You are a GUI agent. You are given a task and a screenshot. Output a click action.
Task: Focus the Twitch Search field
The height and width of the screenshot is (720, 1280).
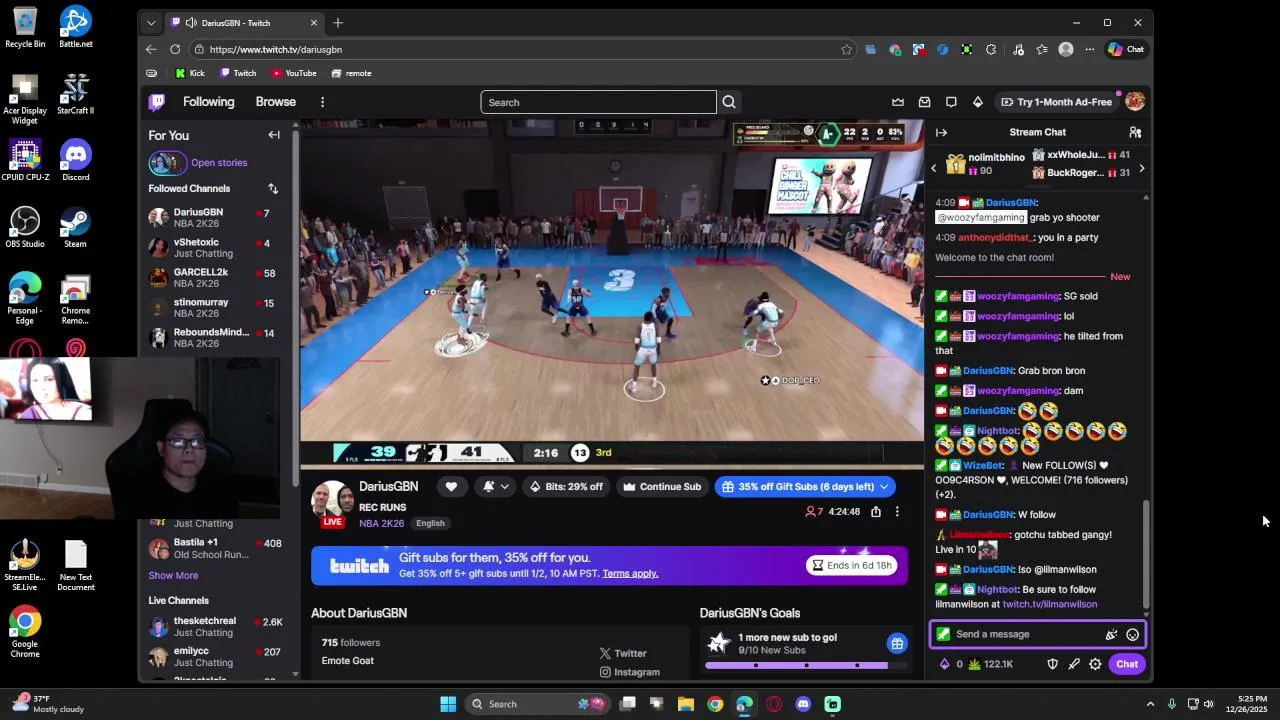(x=598, y=102)
